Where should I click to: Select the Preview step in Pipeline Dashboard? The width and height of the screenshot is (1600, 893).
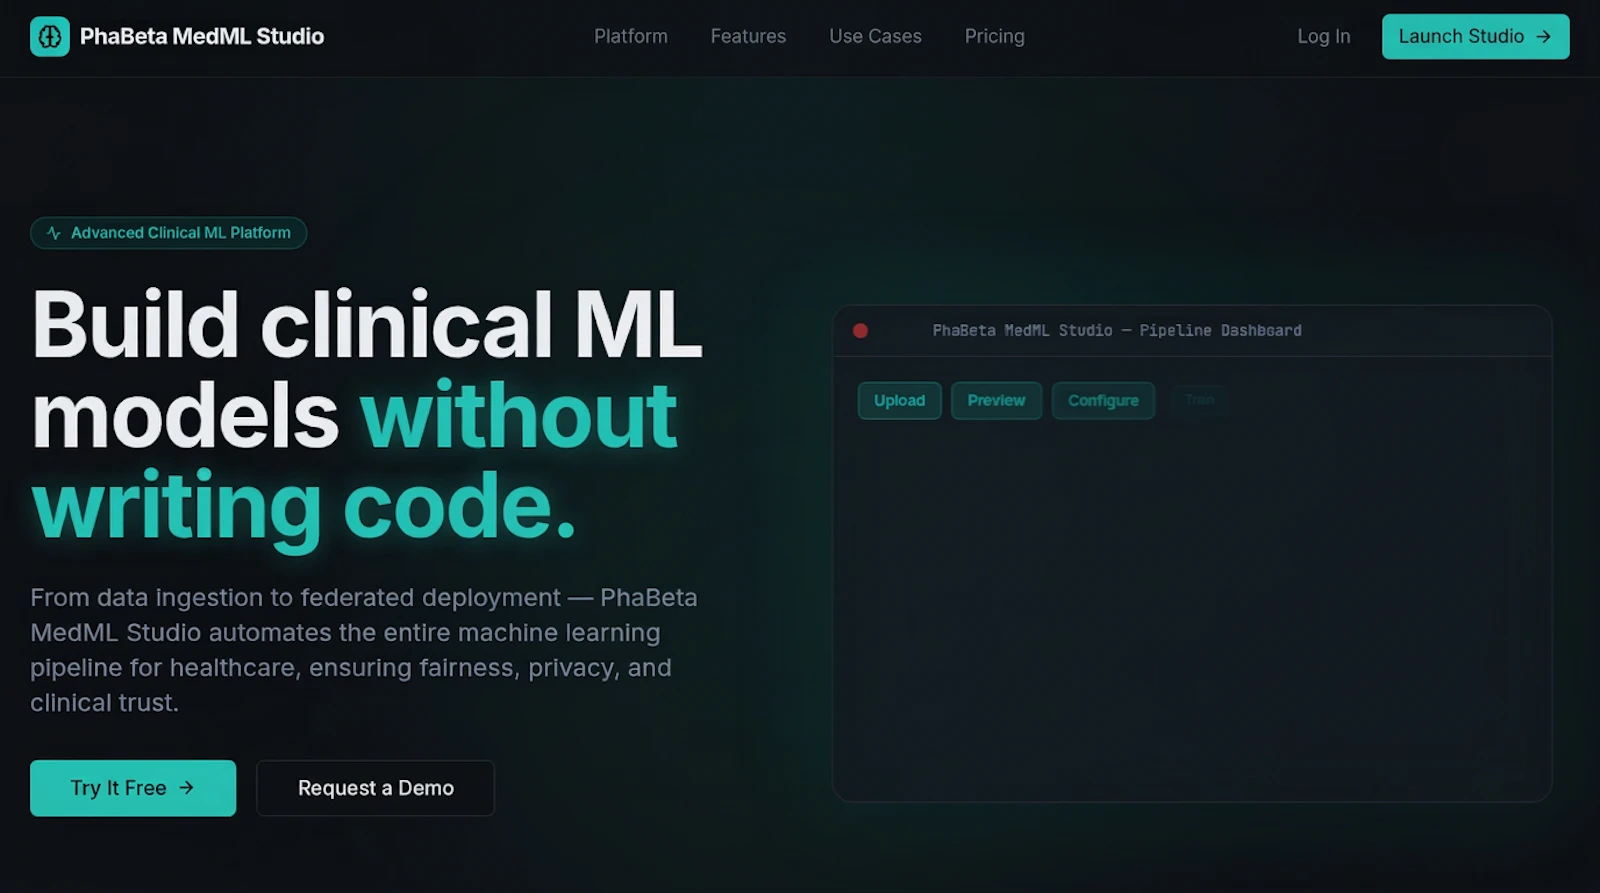click(996, 401)
